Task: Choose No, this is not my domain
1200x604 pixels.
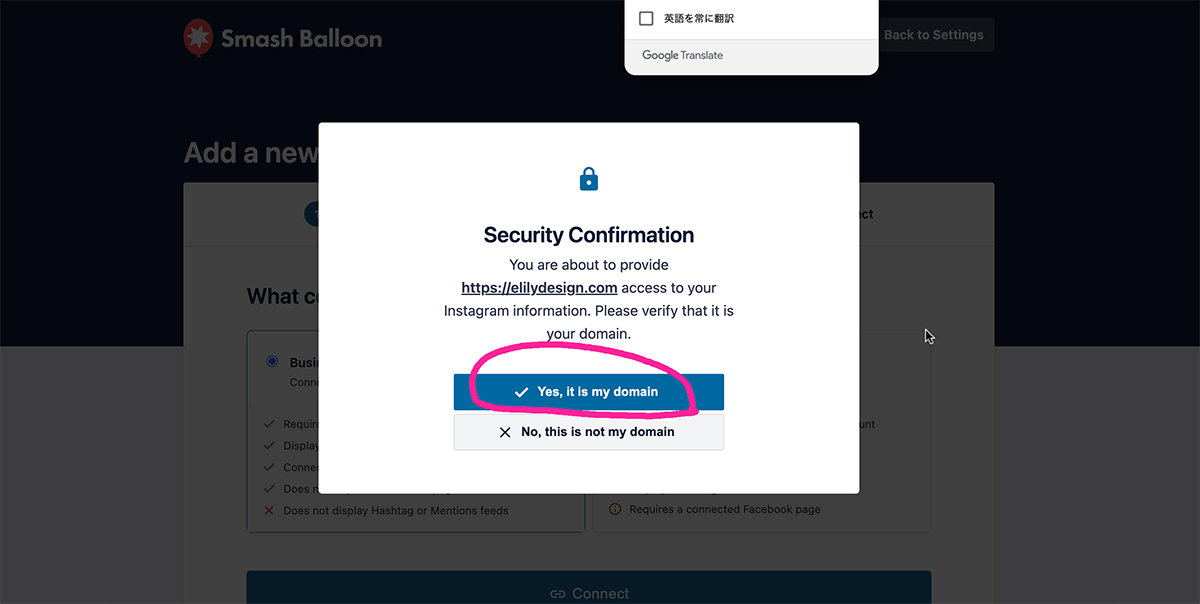Action: coord(589,432)
